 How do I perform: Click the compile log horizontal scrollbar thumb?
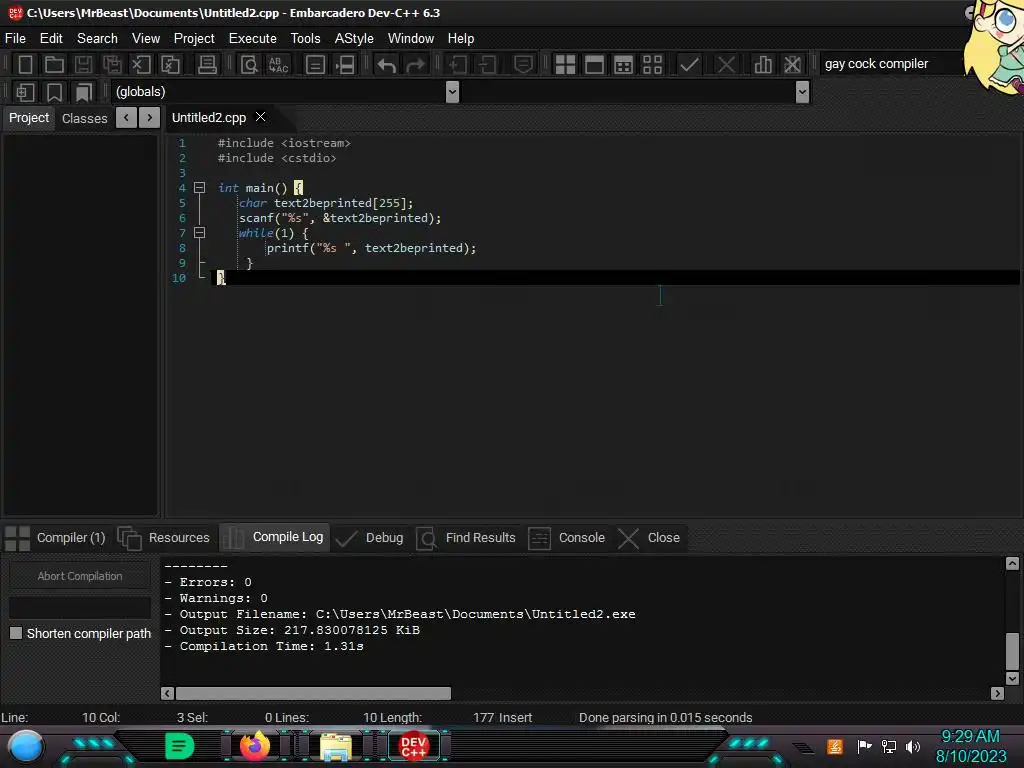[x=313, y=693]
